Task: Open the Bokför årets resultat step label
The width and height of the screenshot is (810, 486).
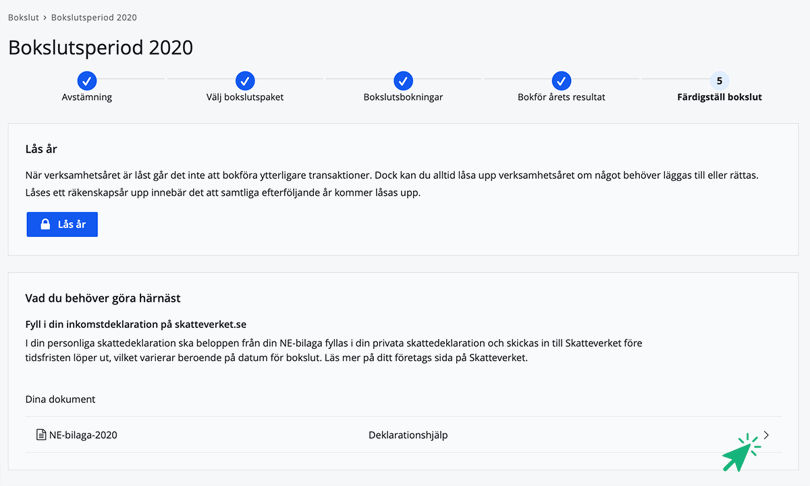Action: (x=561, y=97)
